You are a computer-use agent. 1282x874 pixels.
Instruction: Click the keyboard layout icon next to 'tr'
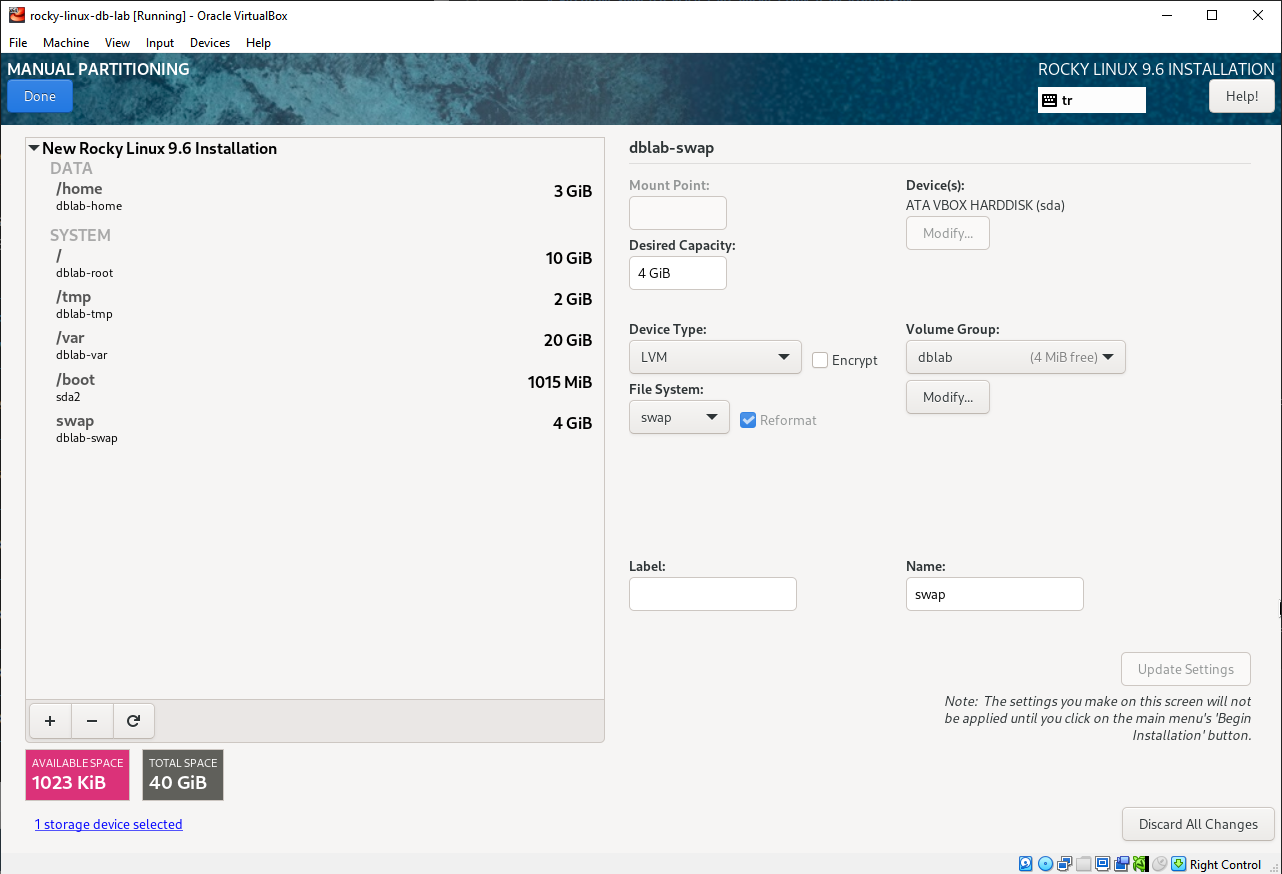tap(1049, 100)
